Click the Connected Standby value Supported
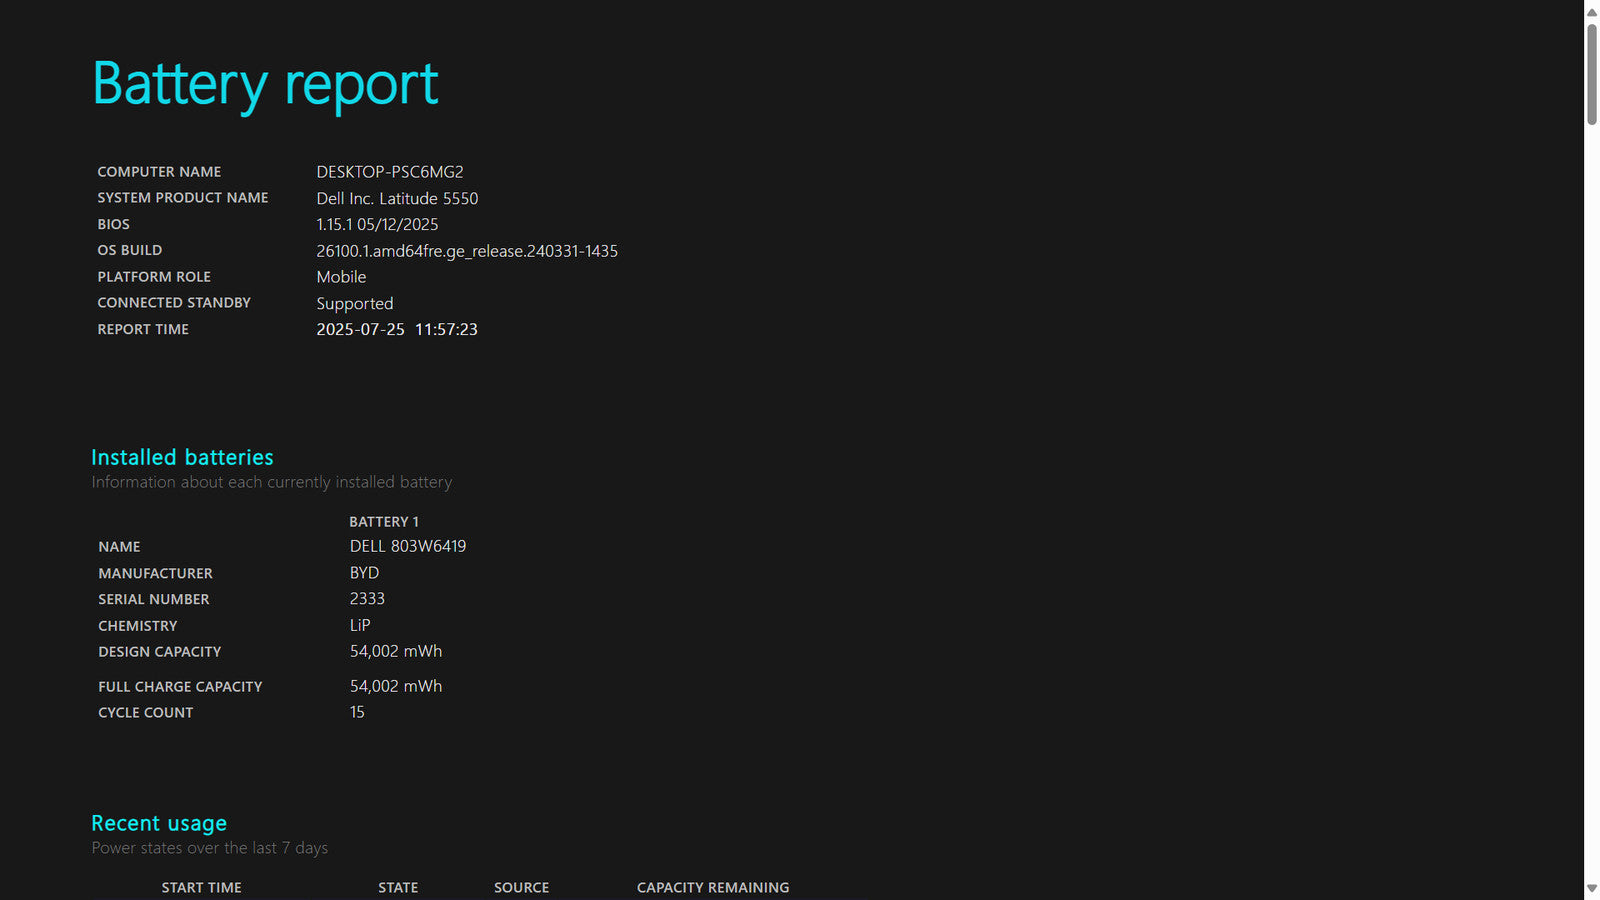The image size is (1600, 900). point(355,303)
